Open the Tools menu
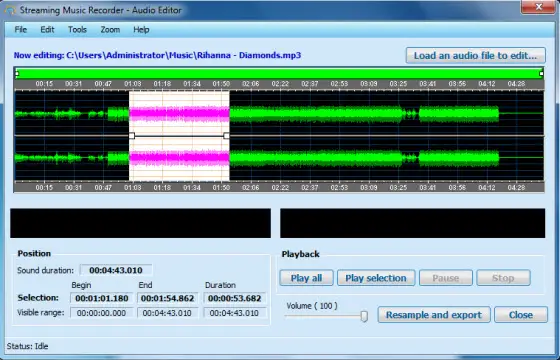560x360 pixels. [x=77, y=30]
